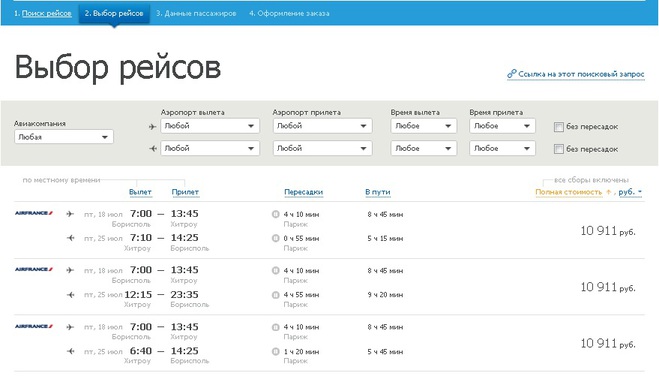
Task: Click the link chain icon beside the search query link
Action: click(x=511, y=74)
